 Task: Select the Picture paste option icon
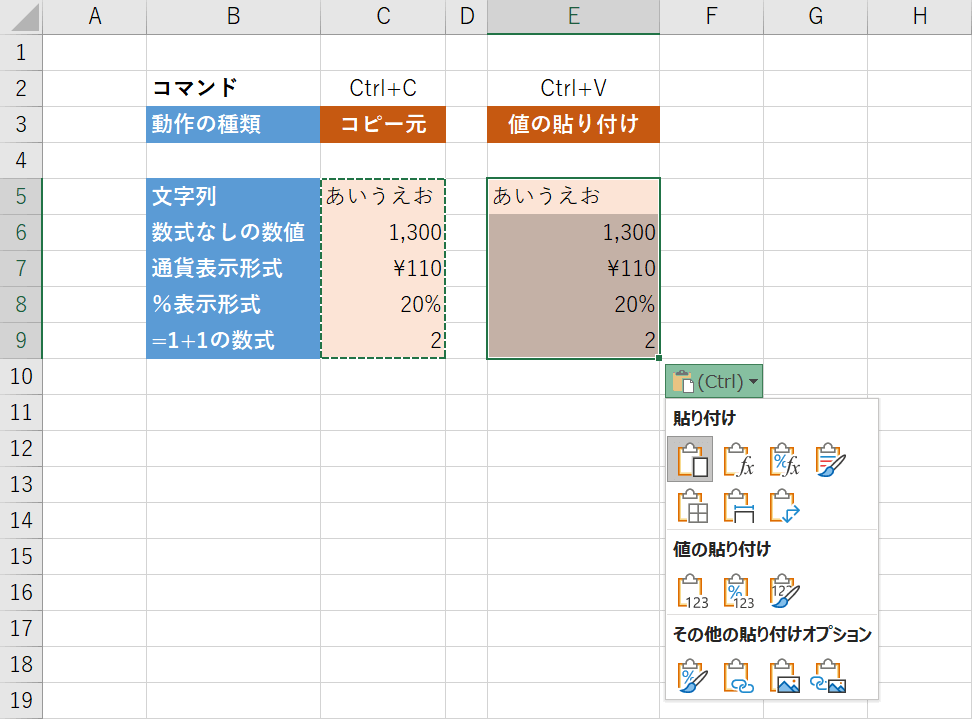click(784, 676)
